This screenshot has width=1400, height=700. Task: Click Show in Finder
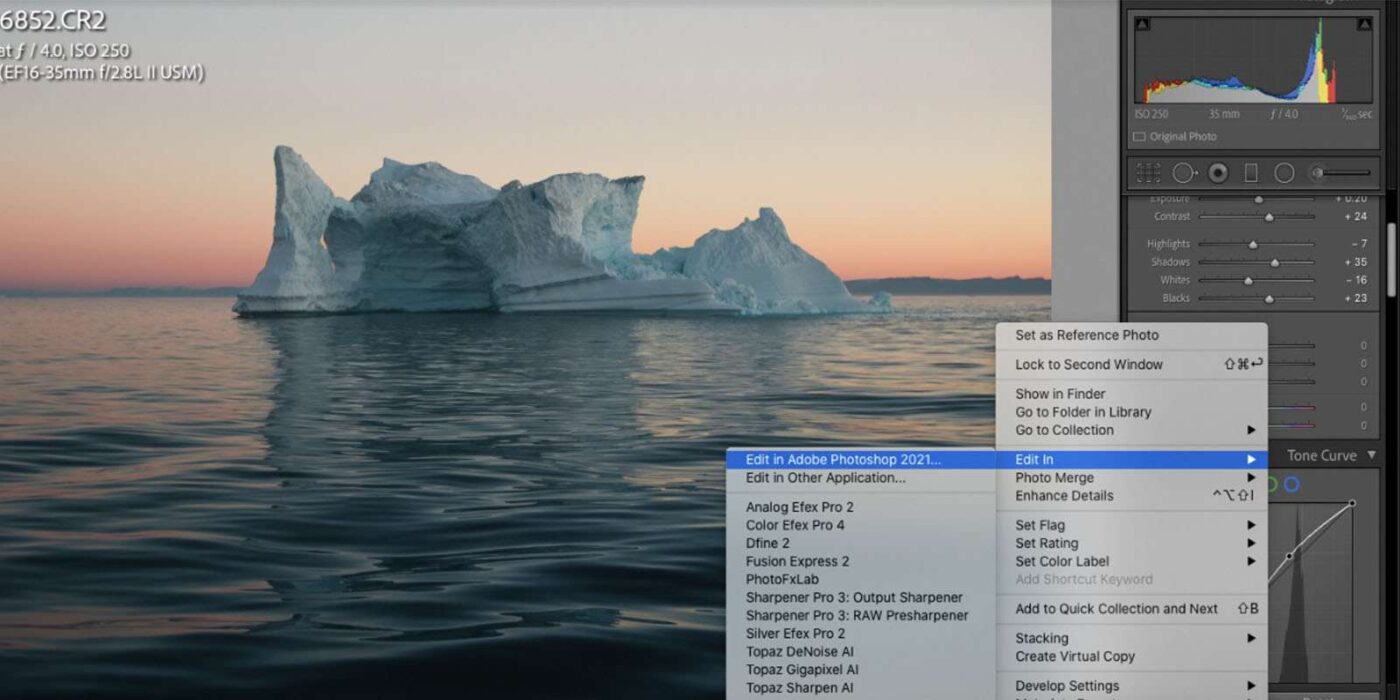tap(1060, 394)
